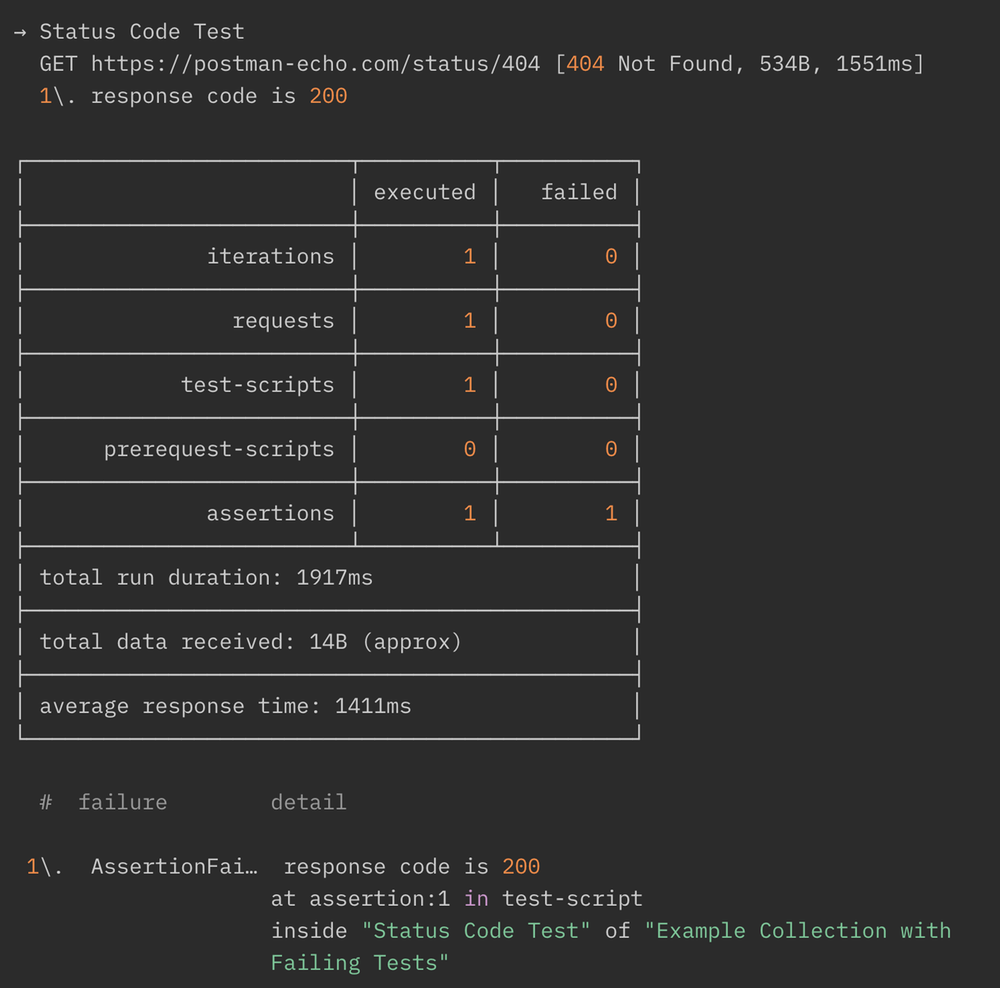
Task: Click the total run duration line
Action: pyautogui.click(x=206, y=577)
